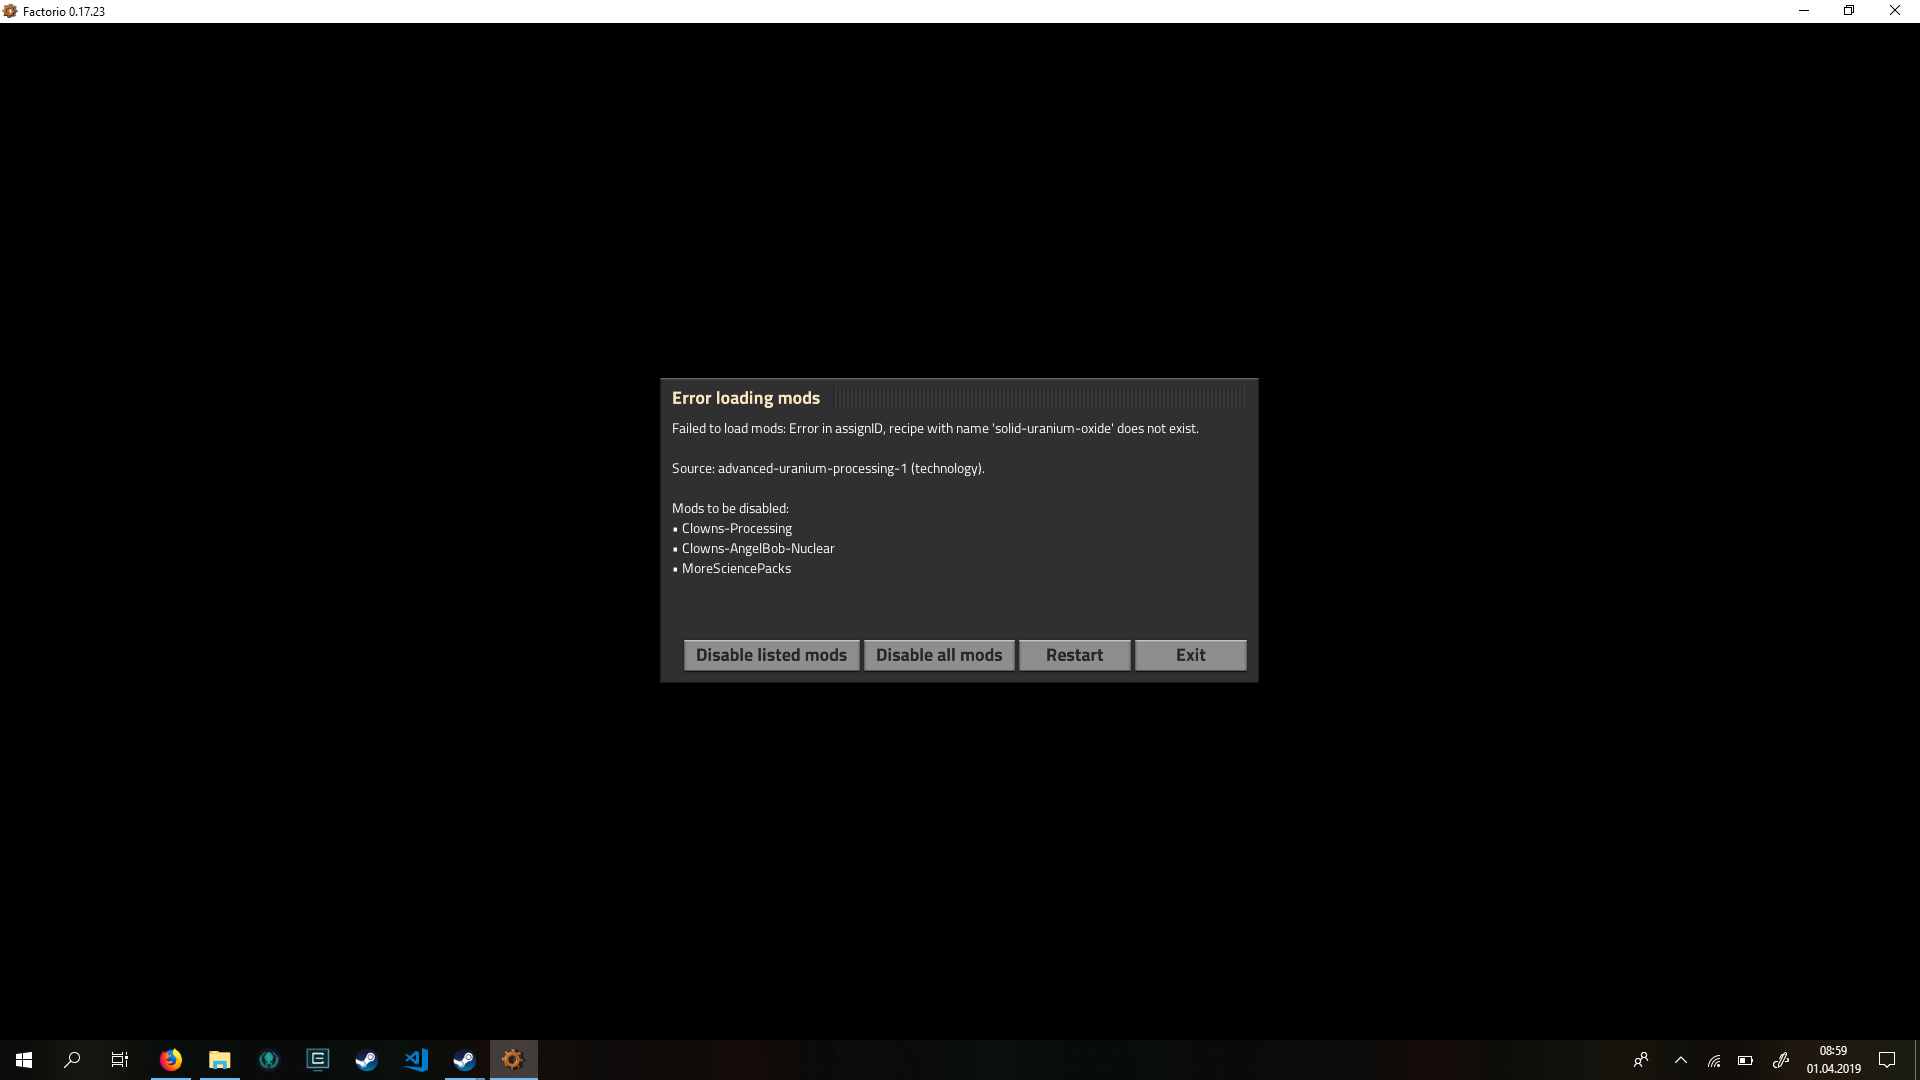This screenshot has width=1920, height=1080.
Task: Open the teal E-shaped editor taskbar icon
Action: coord(318,1060)
